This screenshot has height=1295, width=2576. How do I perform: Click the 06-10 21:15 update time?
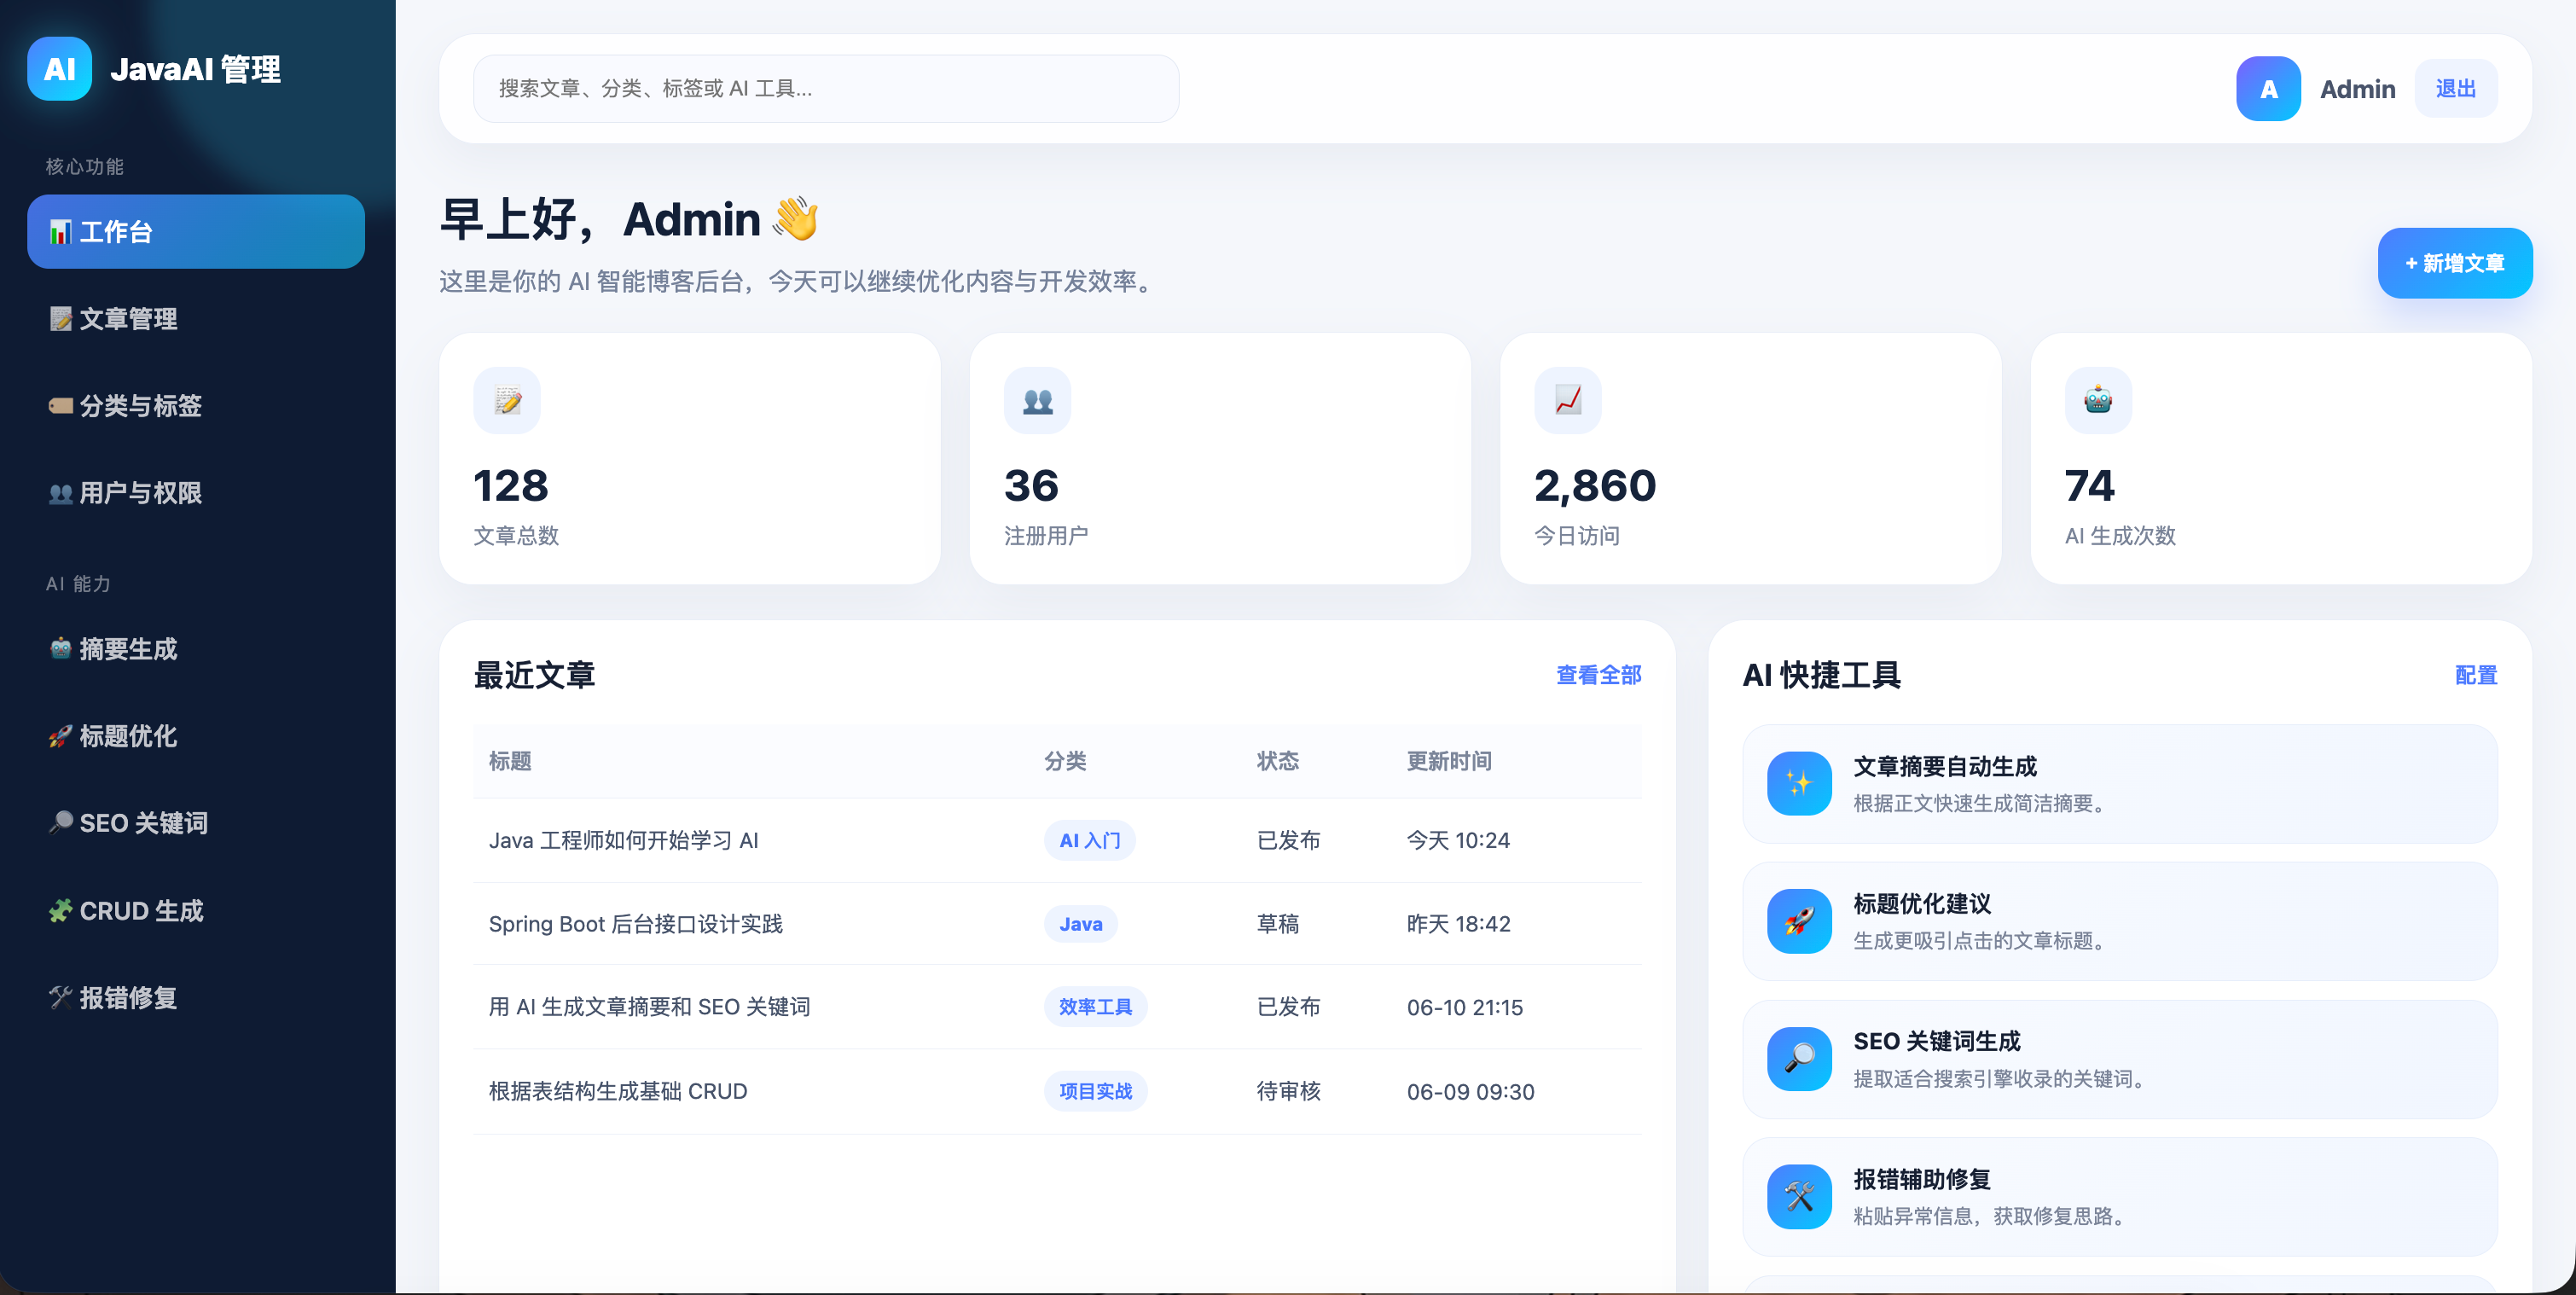[1465, 1007]
